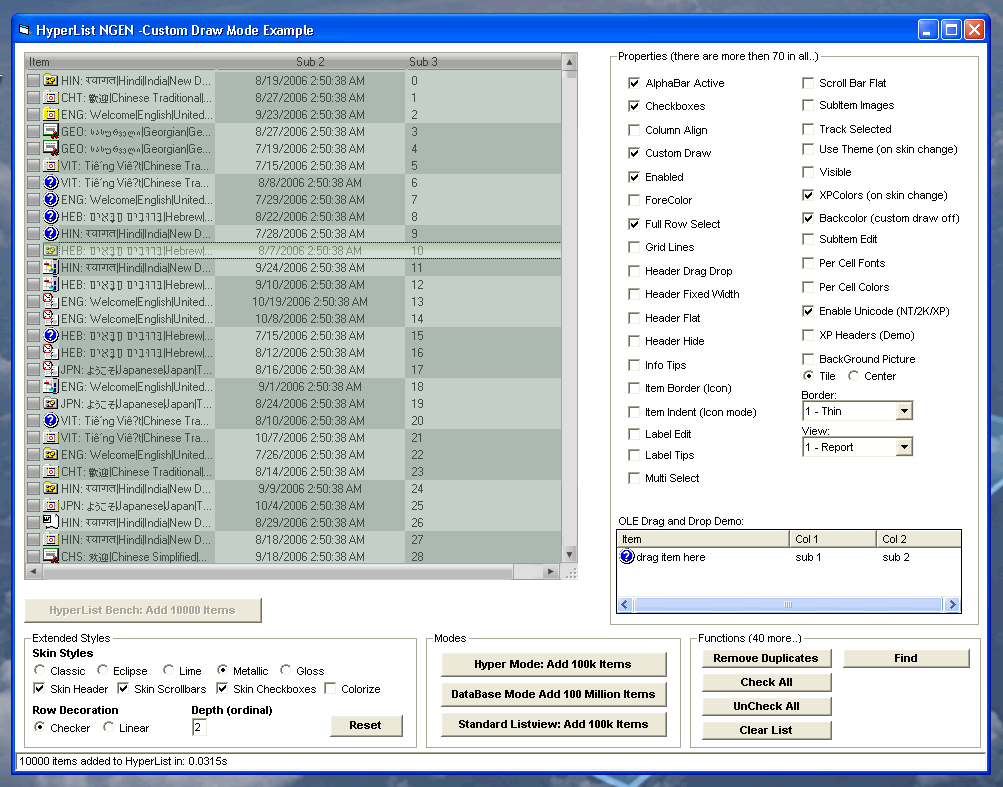Click the Georgian row 3 monitor icon
Image resolution: width=1003 pixels, height=787 pixels.
pos(50,131)
